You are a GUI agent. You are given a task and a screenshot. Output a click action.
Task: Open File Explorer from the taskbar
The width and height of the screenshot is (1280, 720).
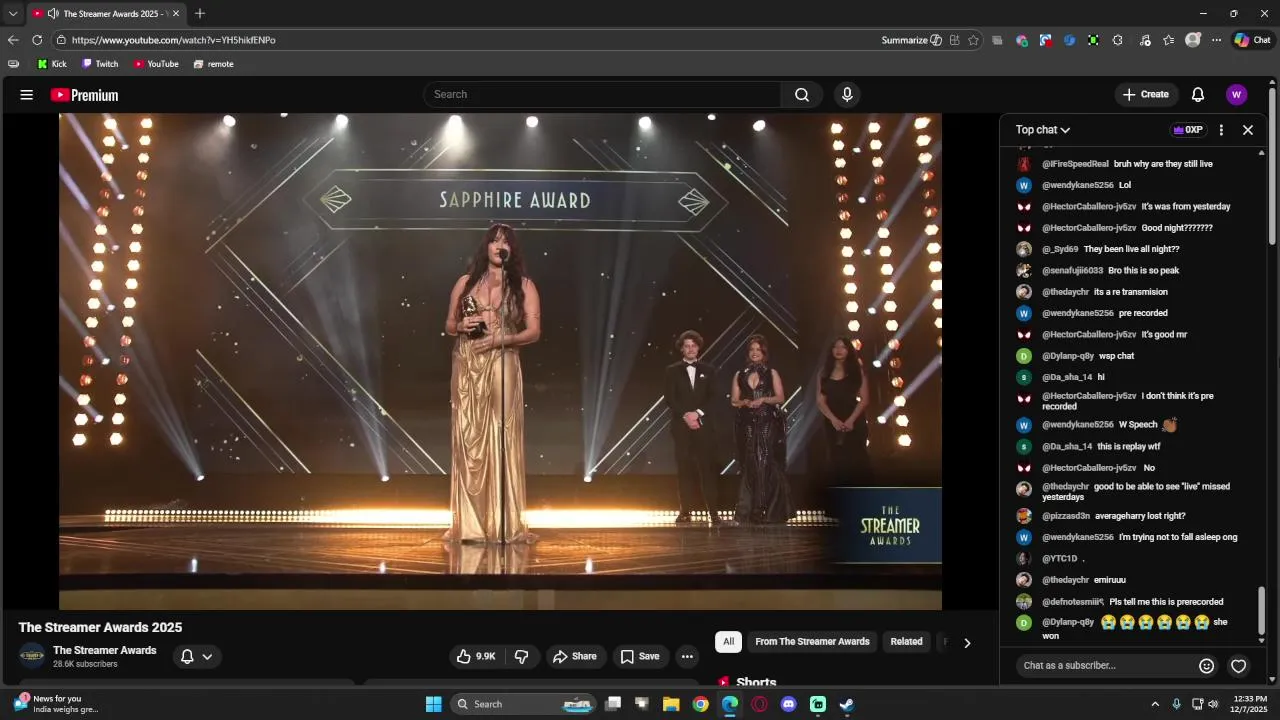click(x=671, y=704)
